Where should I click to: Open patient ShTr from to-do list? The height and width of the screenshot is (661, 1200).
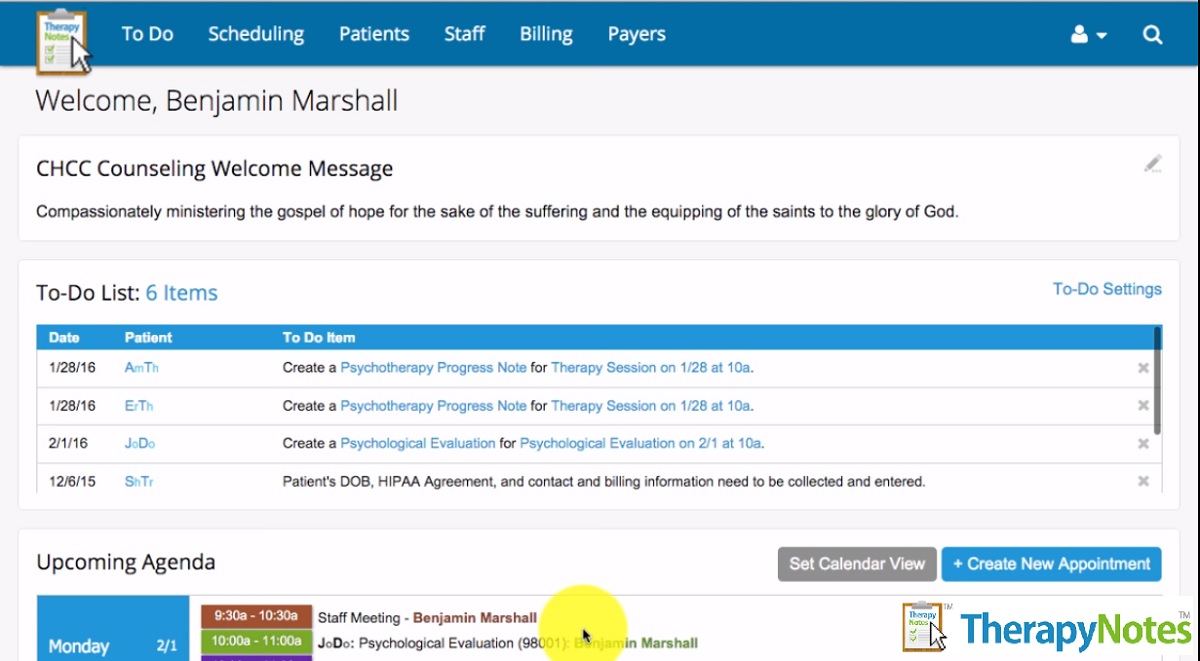[x=139, y=482]
